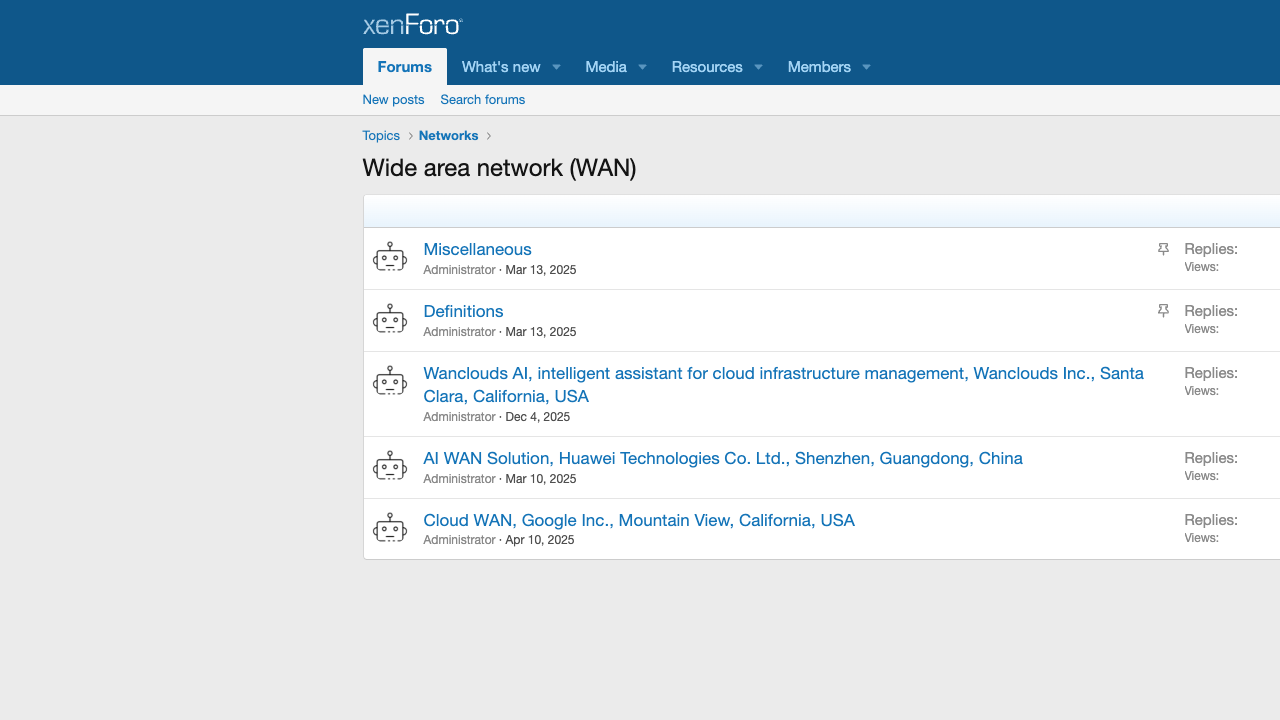The height and width of the screenshot is (720, 1280).
Task: Click the pin icon on Miscellaneous row
Action: [1163, 249]
